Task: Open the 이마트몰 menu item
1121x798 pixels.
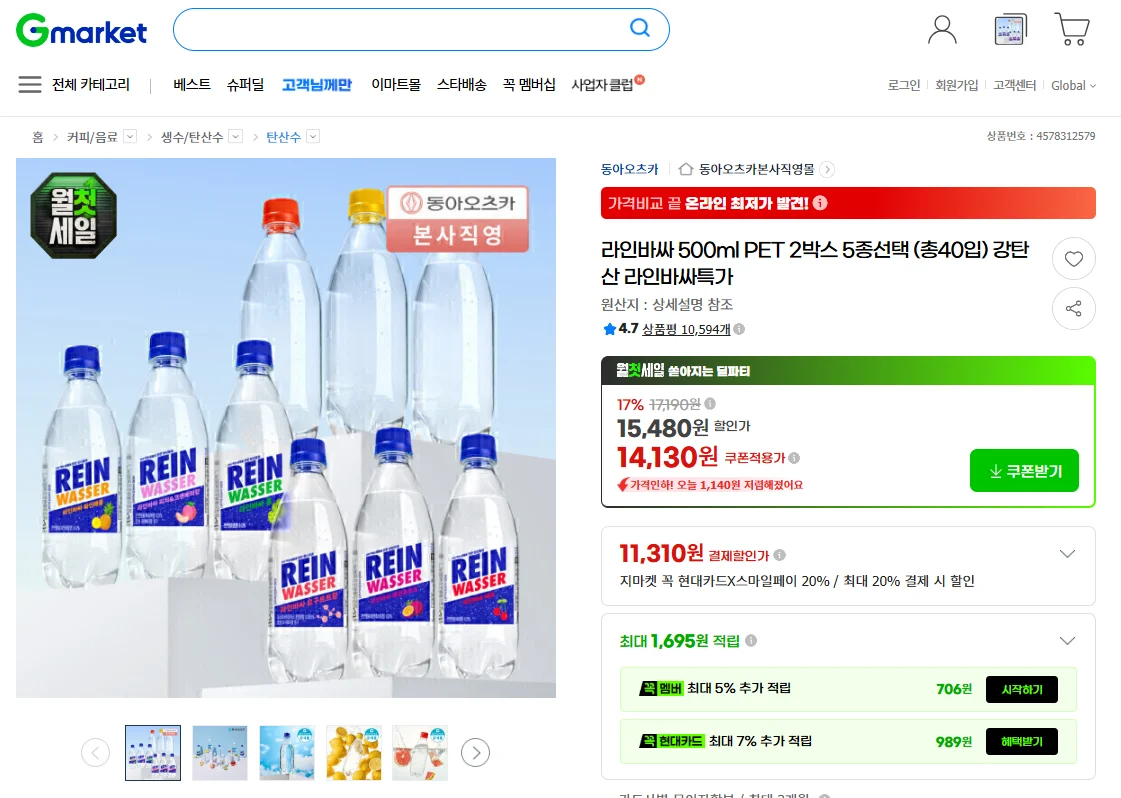Action: coord(396,84)
